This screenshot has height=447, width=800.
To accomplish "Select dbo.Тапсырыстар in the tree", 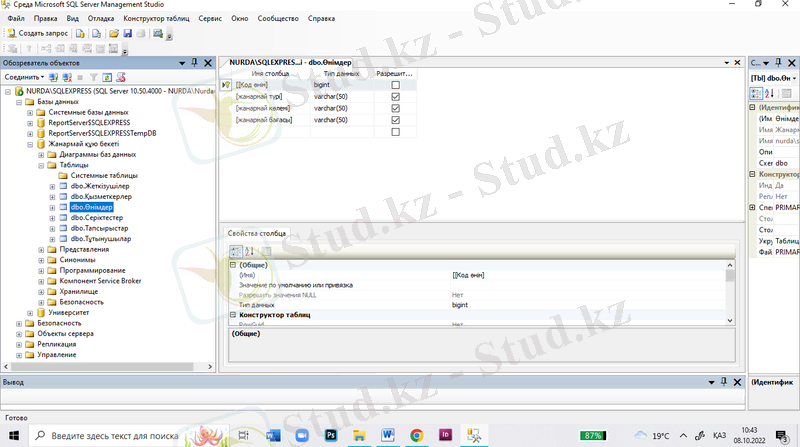I will tap(99, 229).
